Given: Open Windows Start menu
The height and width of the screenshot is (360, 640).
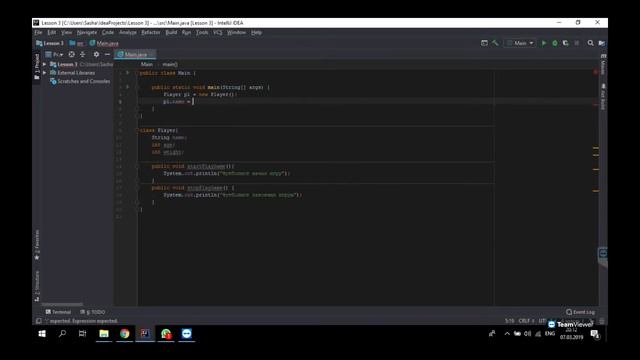Looking at the screenshot, I should pyautogui.click(x=42, y=334).
